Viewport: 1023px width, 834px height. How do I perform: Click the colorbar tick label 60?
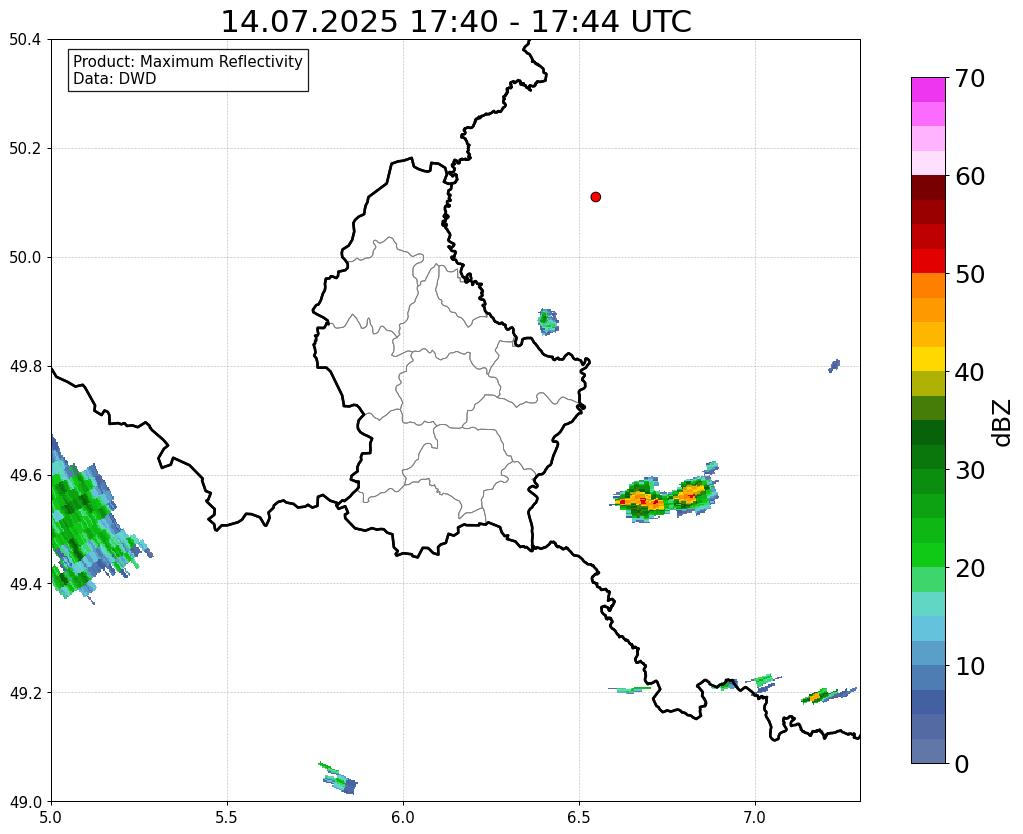click(970, 177)
